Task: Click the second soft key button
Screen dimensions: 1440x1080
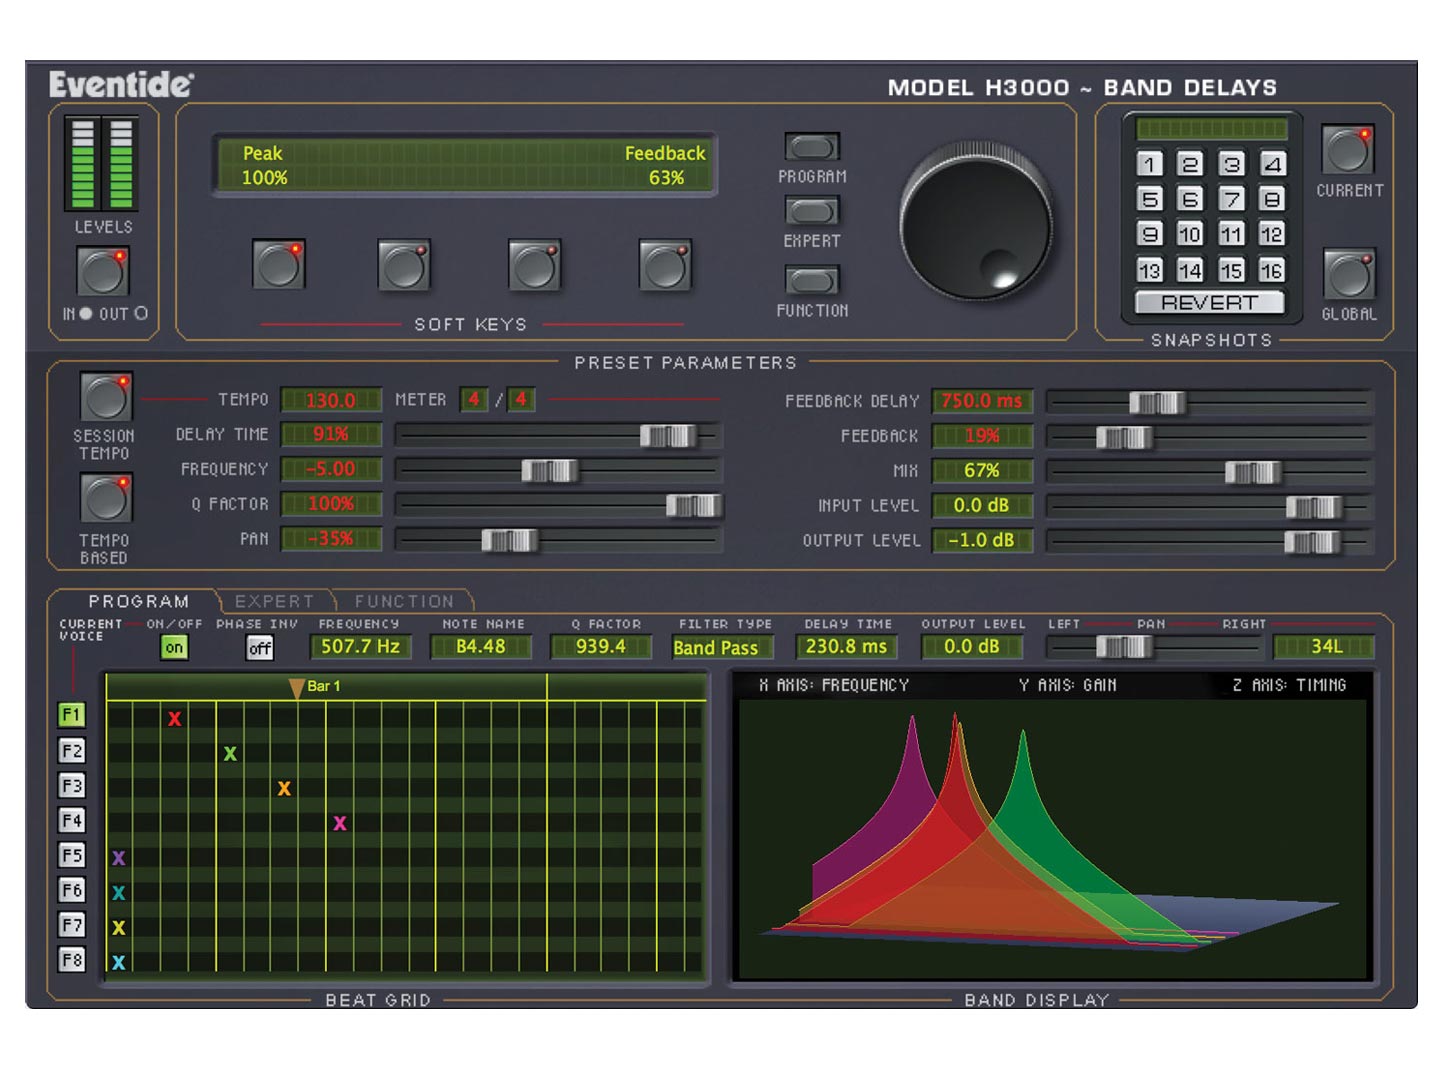Action: [404, 265]
